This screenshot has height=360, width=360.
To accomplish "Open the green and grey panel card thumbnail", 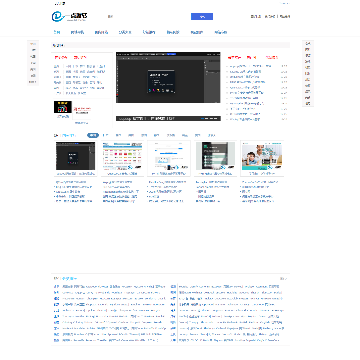I will [x=215, y=156].
